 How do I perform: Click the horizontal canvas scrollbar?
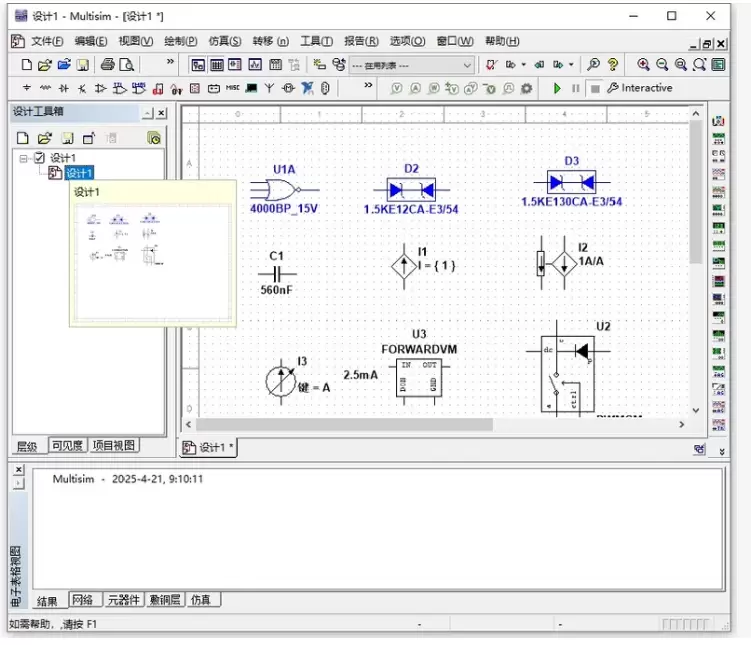tap(344, 424)
